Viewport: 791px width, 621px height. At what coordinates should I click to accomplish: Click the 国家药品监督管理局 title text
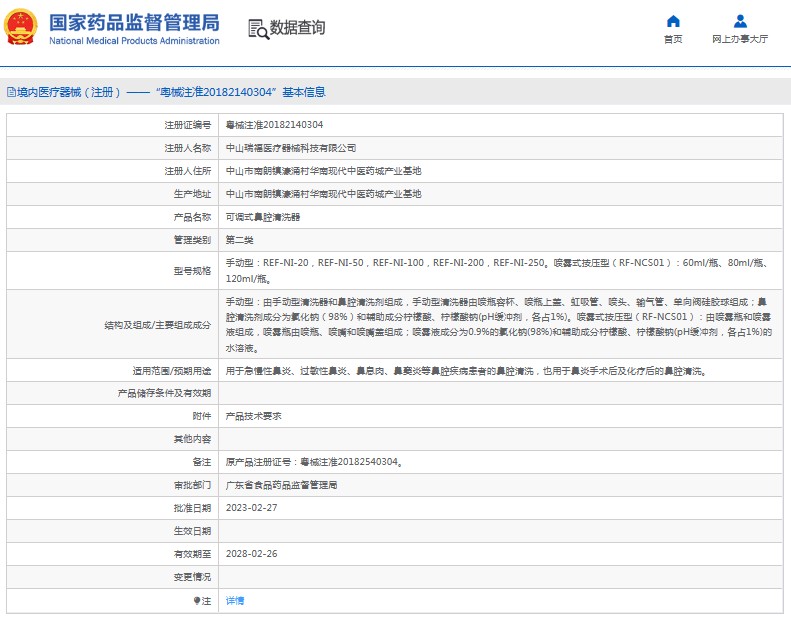133,22
